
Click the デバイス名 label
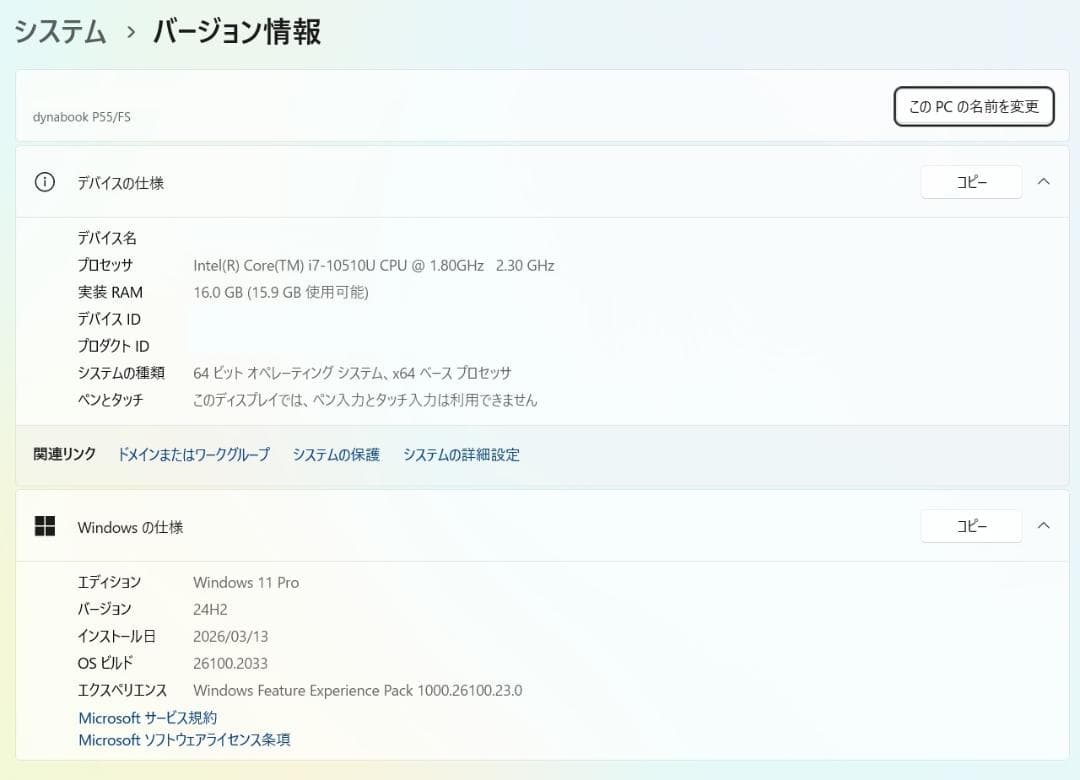tap(107, 238)
